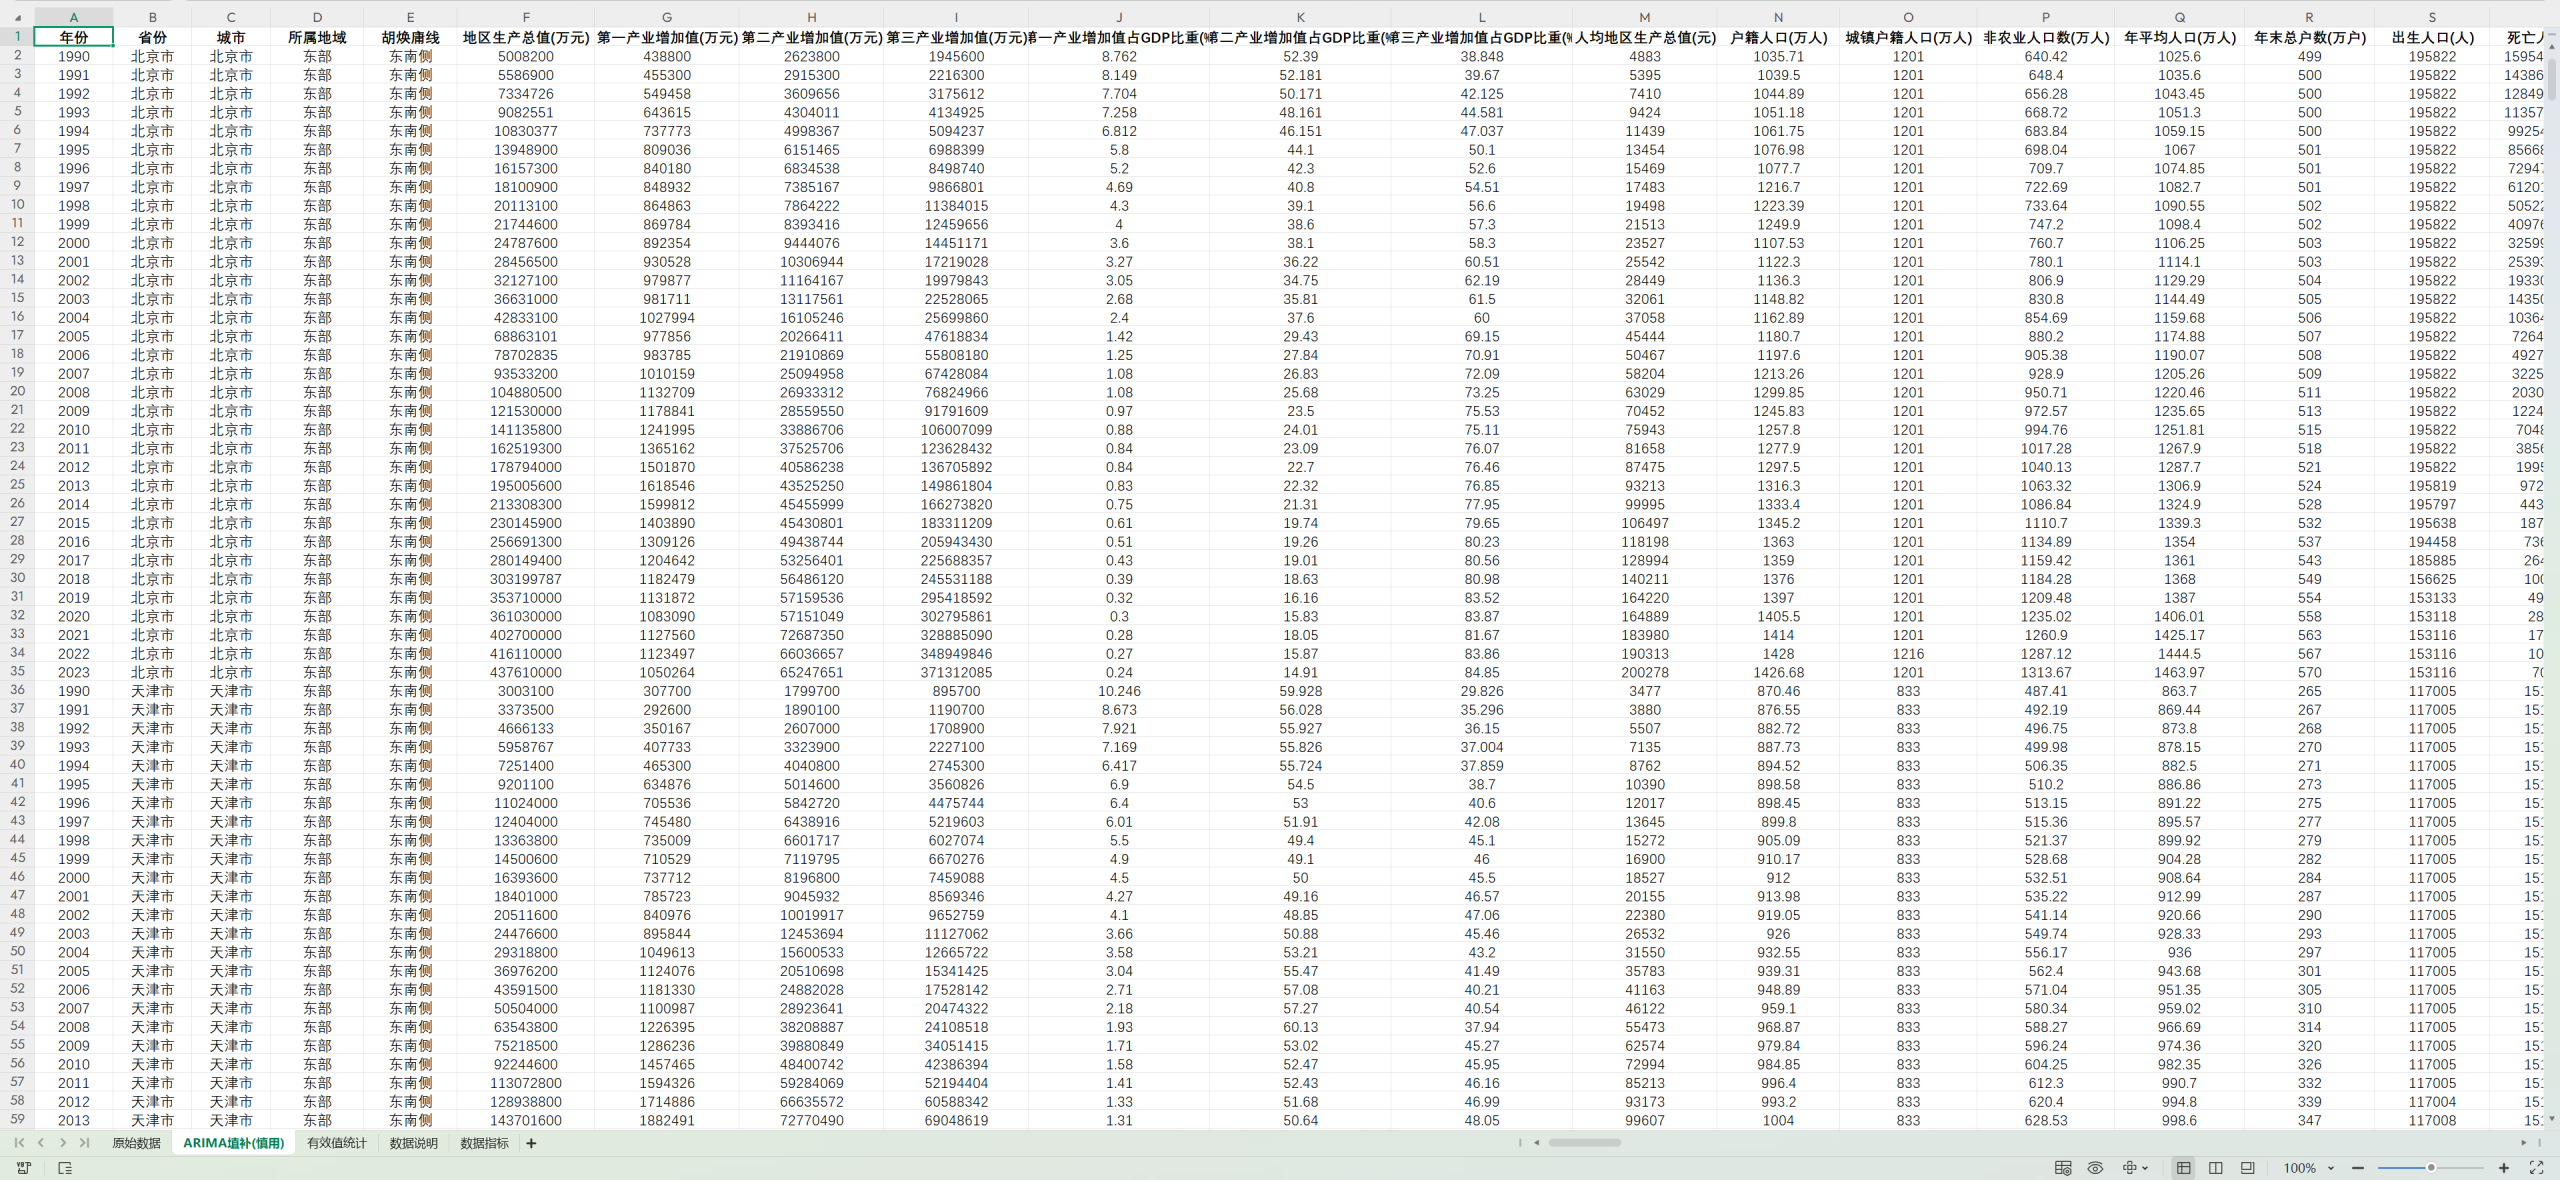Jump to first sheet tab arrow

click(19, 1143)
